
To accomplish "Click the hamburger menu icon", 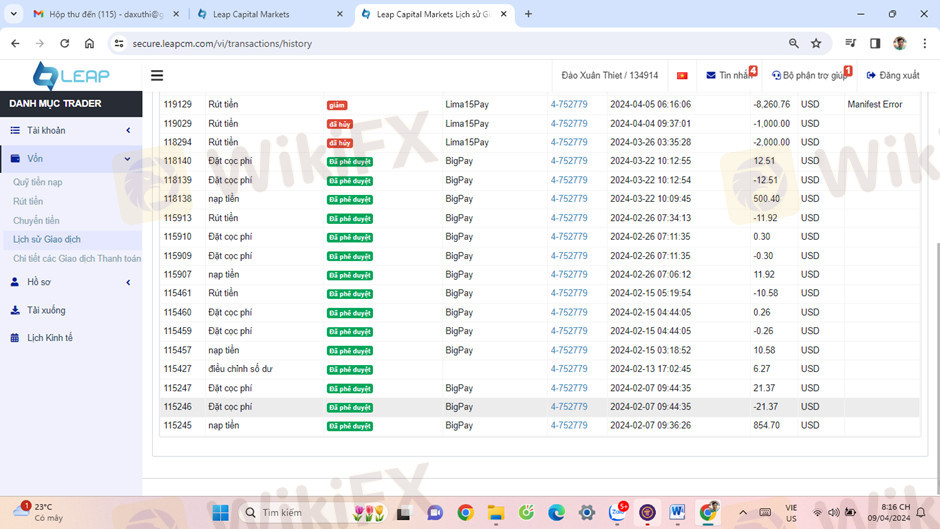I will [157, 76].
